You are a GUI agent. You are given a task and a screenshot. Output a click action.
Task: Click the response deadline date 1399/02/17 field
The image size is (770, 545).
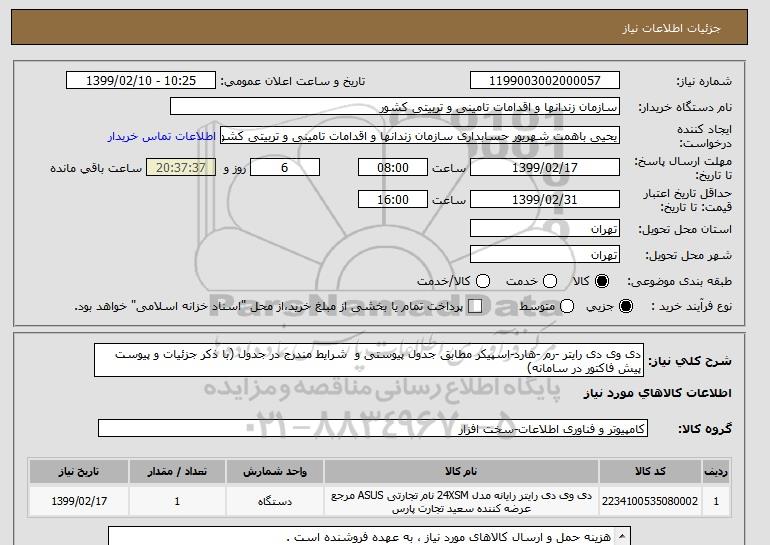coord(545,167)
